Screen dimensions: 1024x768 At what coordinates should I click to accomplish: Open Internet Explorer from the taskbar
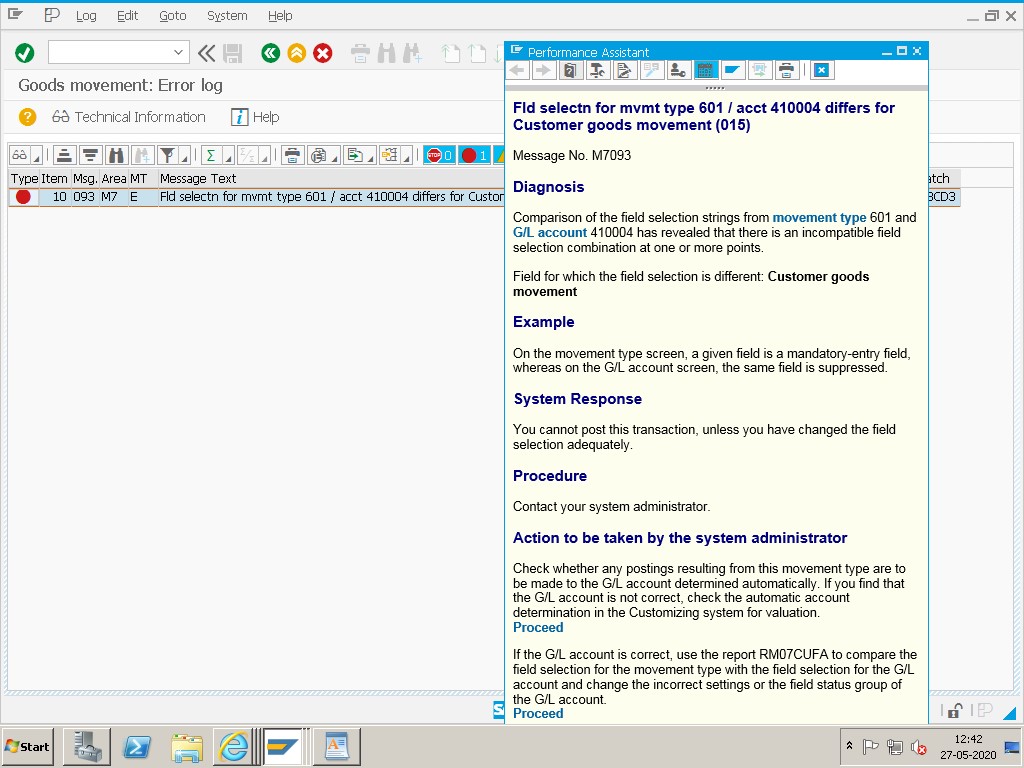[234, 746]
